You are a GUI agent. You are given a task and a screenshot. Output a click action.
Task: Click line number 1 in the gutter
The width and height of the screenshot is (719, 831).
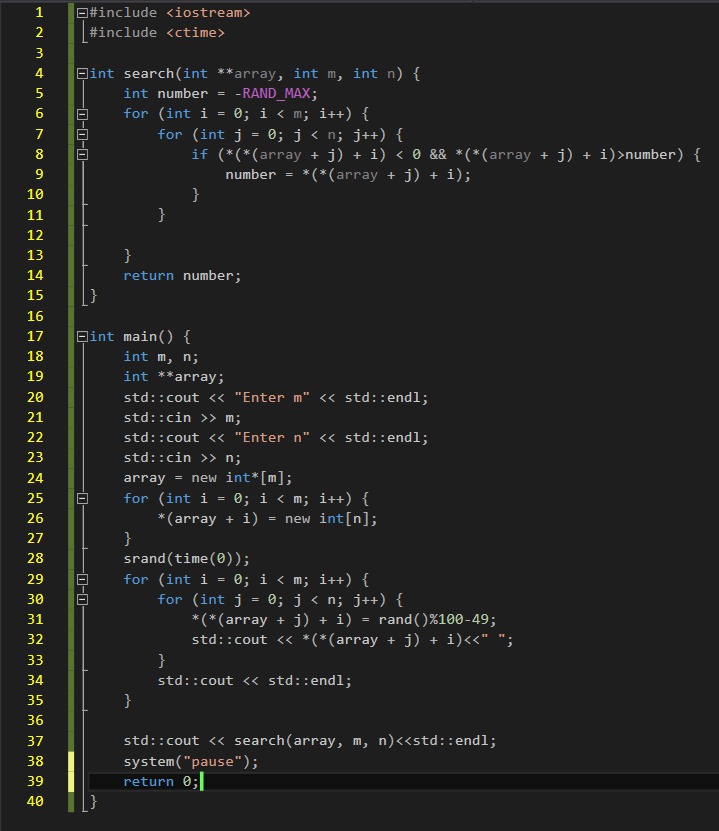39,12
